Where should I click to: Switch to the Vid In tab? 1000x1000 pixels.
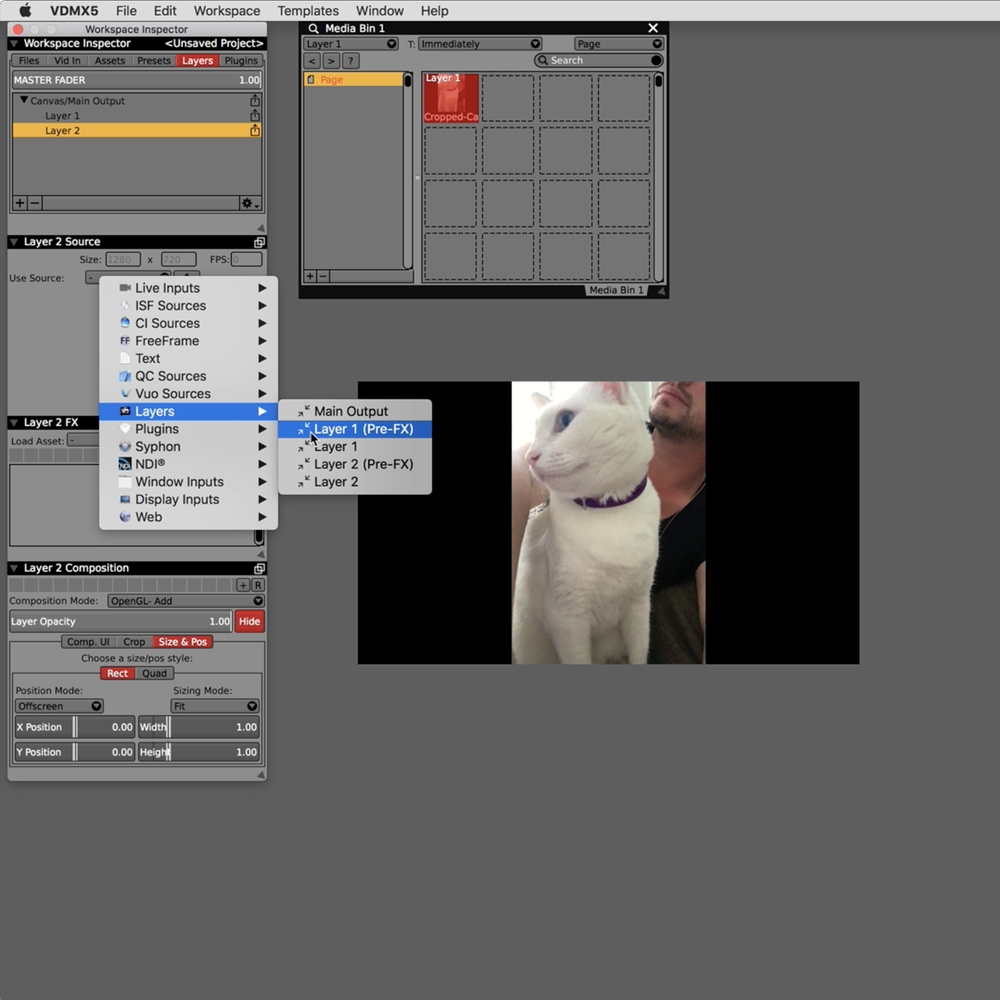67,61
